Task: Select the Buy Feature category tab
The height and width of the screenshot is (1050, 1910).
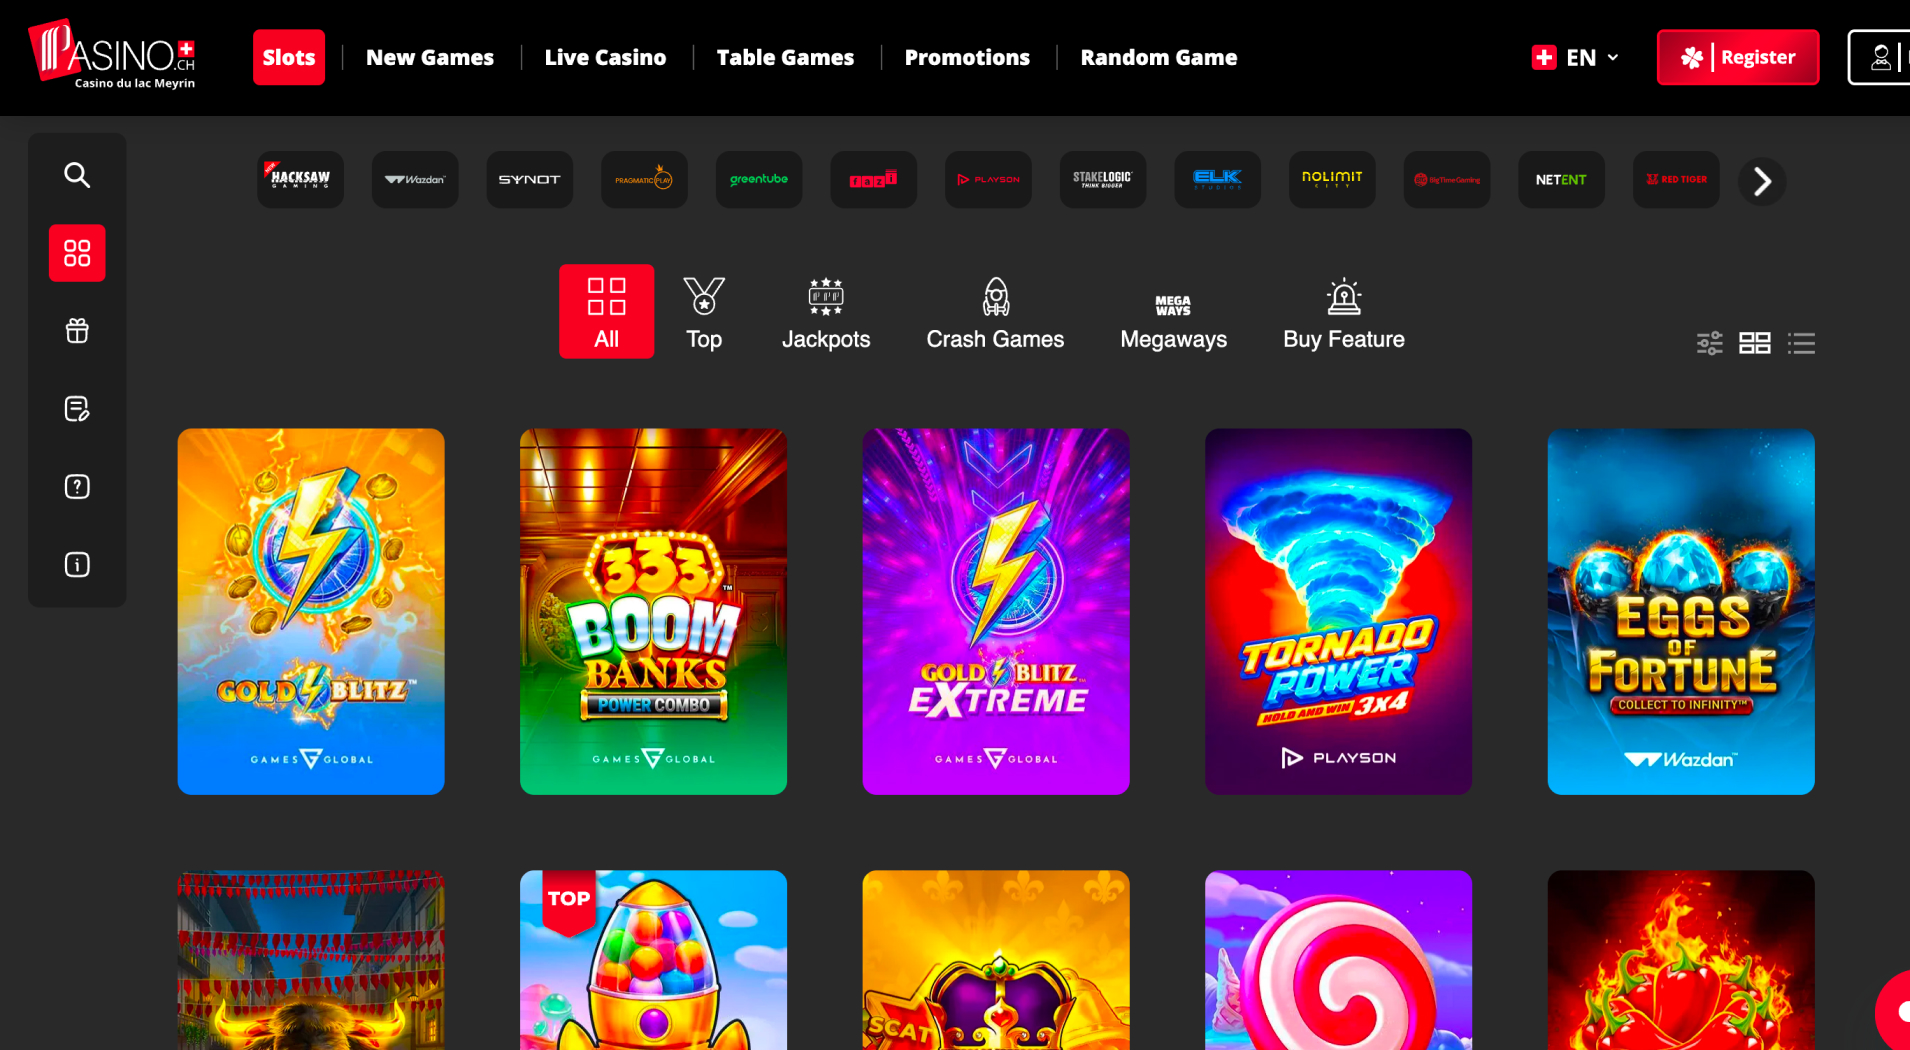Action: pyautogui.click(x=1344, y=313)
